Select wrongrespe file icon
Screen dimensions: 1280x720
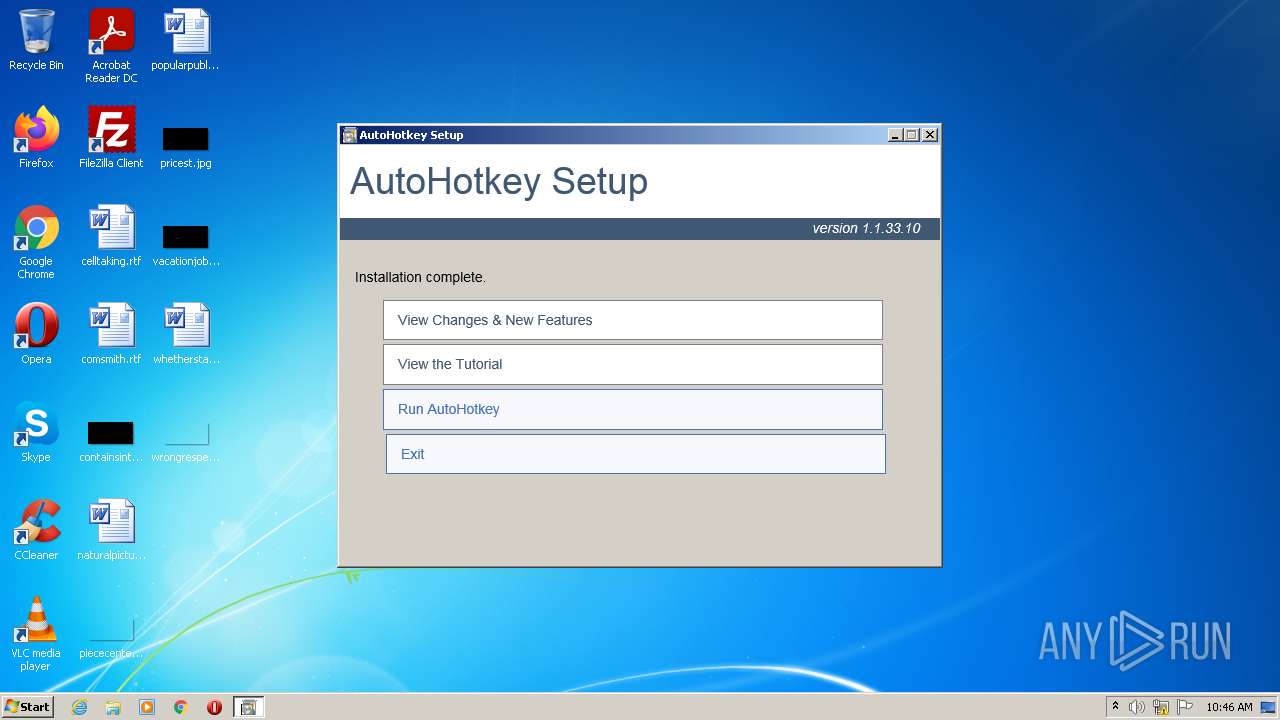click(186, 442)
